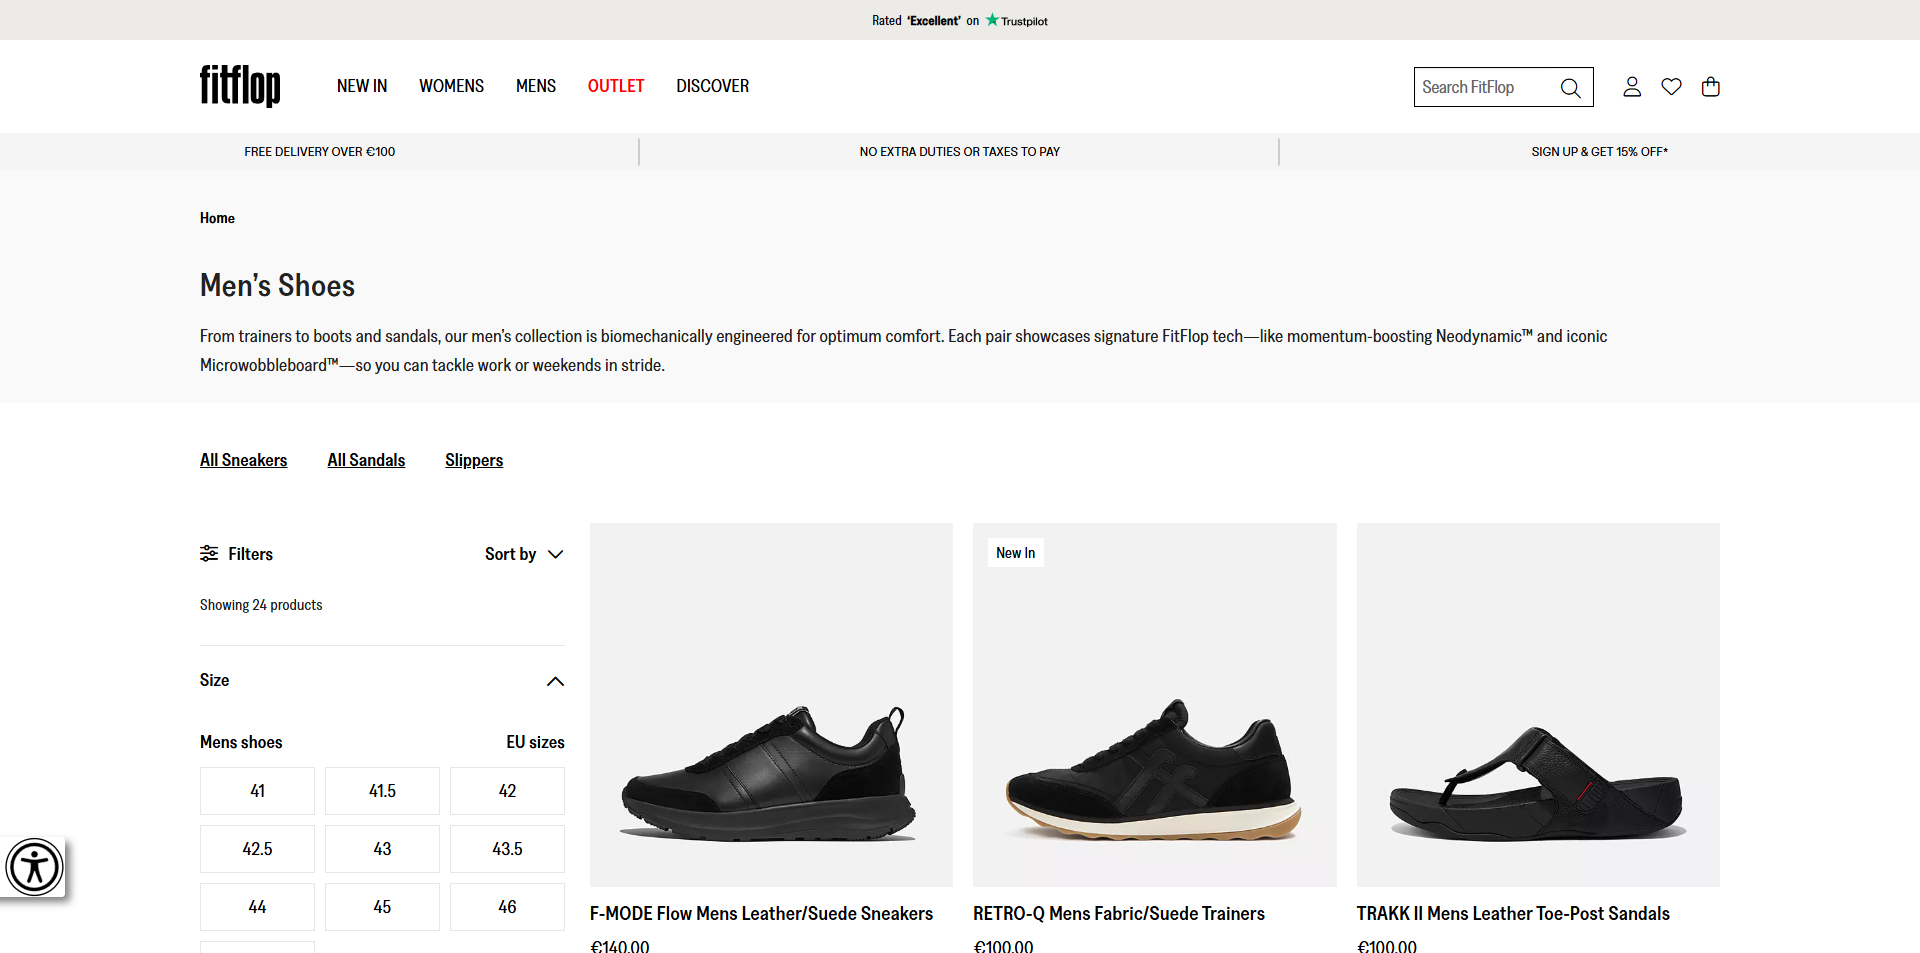Image resolution: width=1920 pixels, height=953 pixels.
Task: Select size 45 filter
Action: [x=382, y=907]
